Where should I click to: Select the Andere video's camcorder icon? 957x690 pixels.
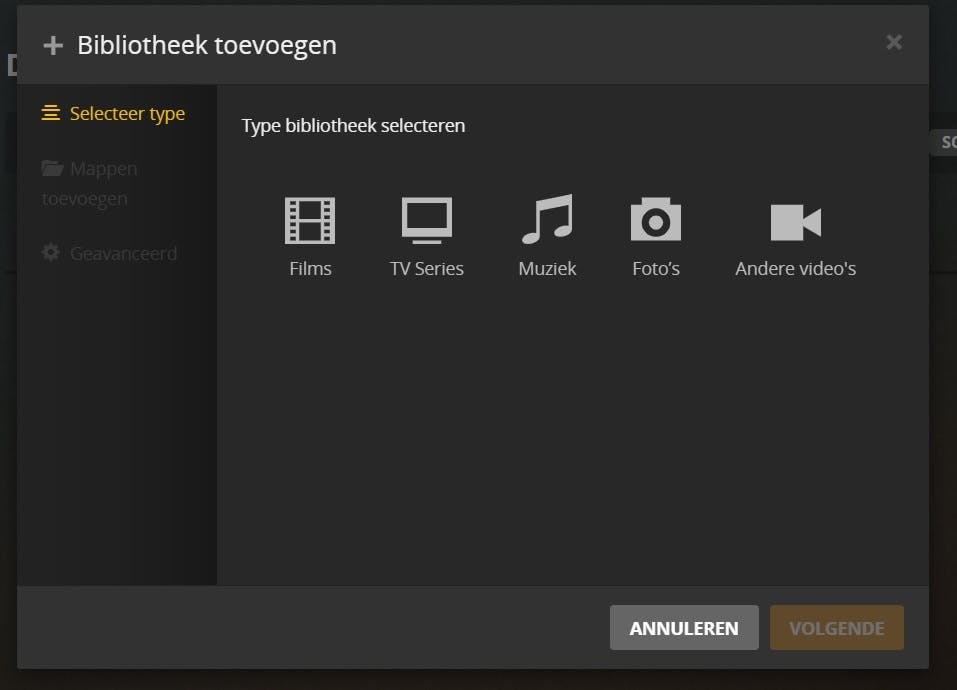(x=795, y=218)
